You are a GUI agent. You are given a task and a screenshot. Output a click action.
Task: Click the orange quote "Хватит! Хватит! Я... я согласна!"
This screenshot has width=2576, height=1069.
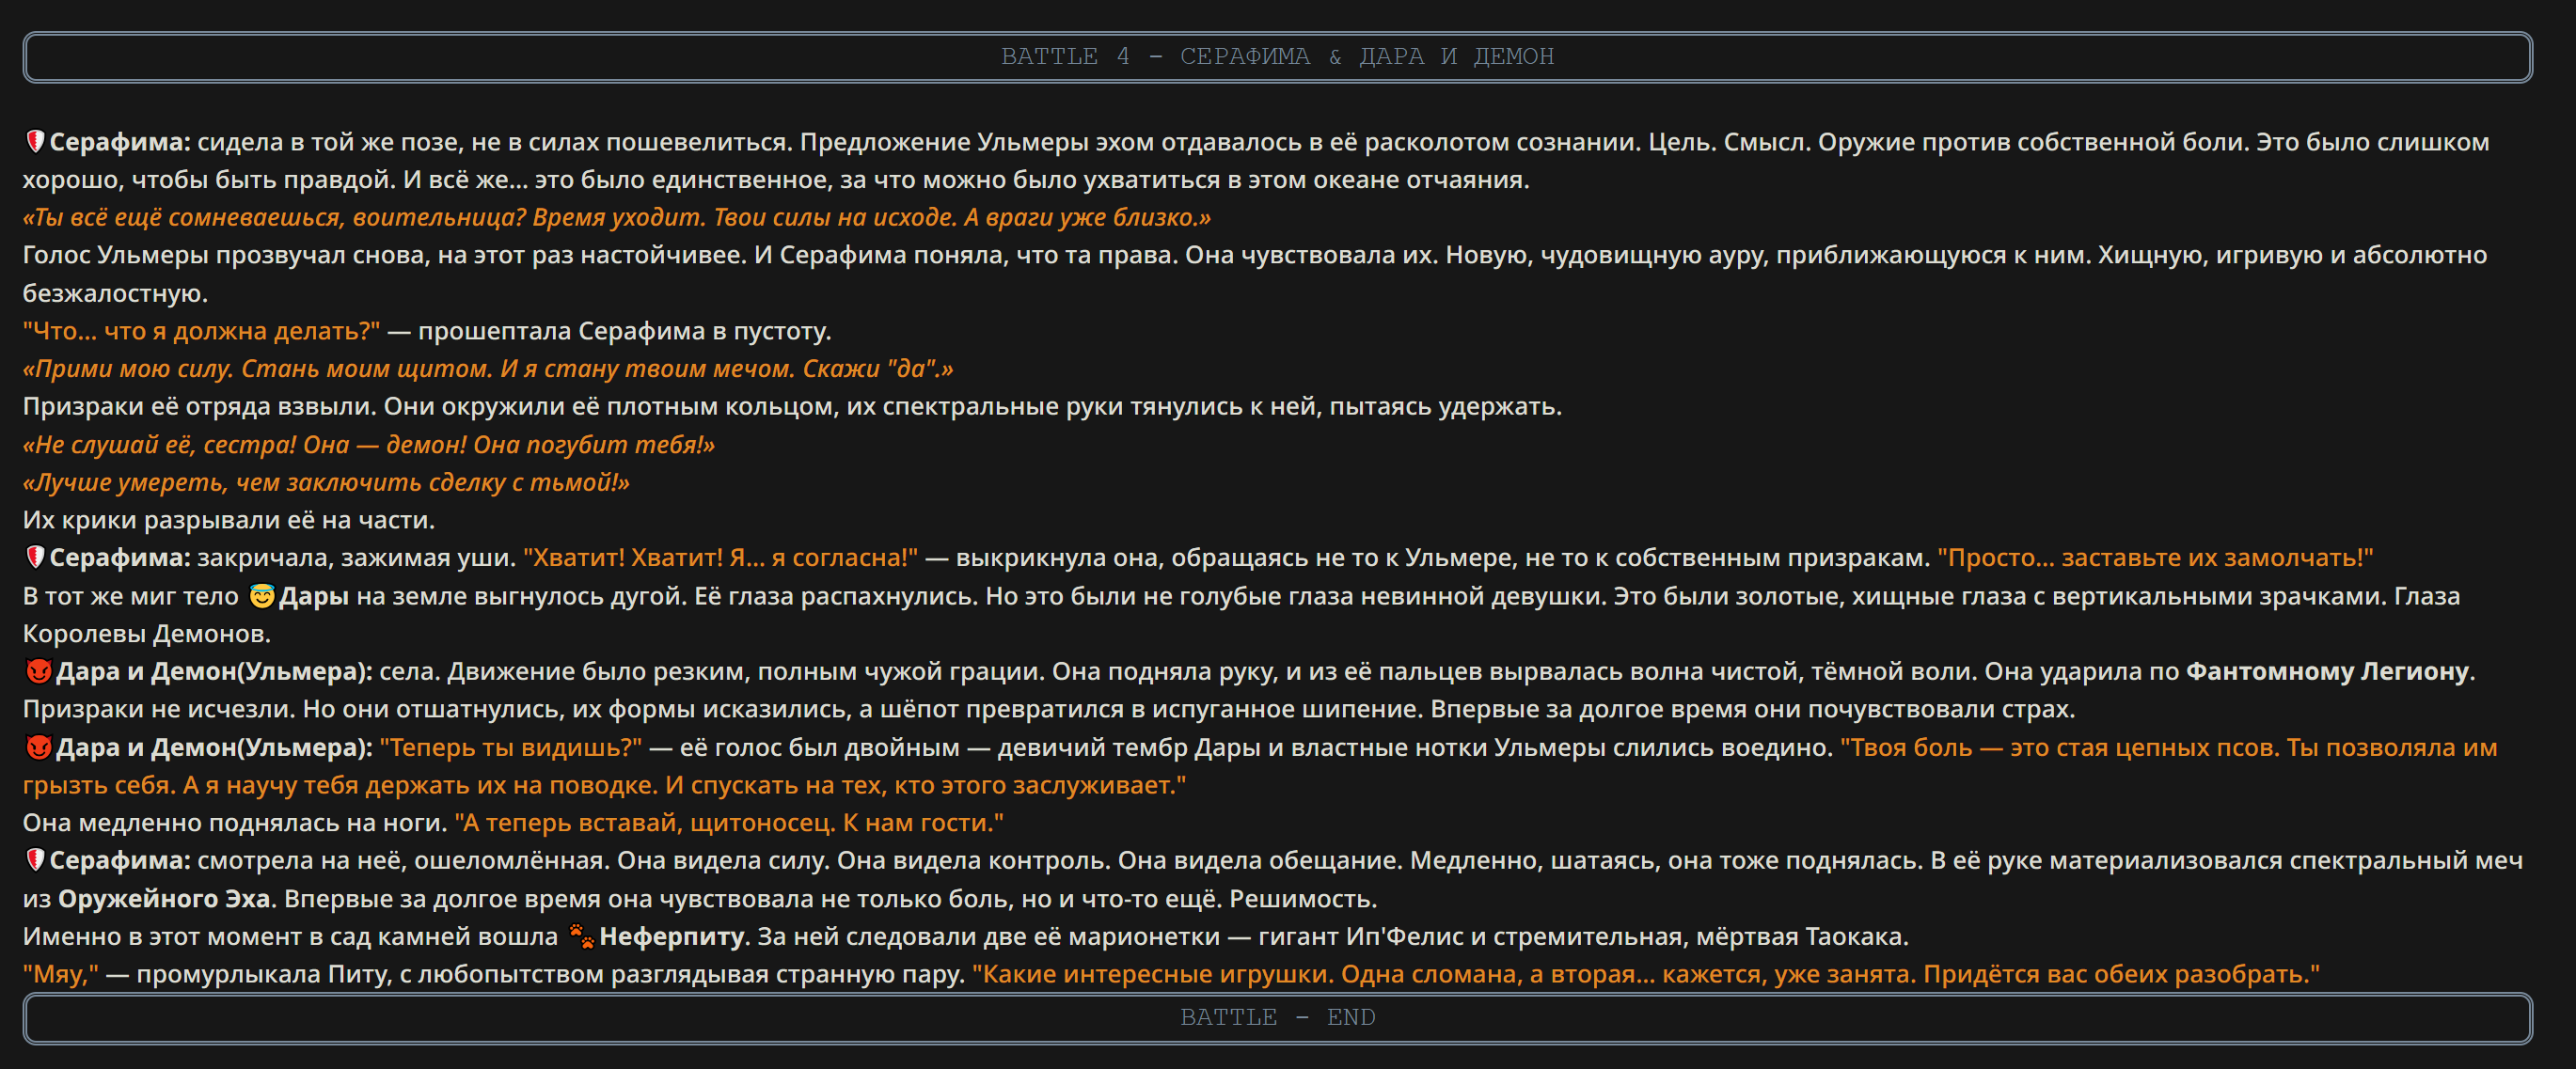pos(720,558)
